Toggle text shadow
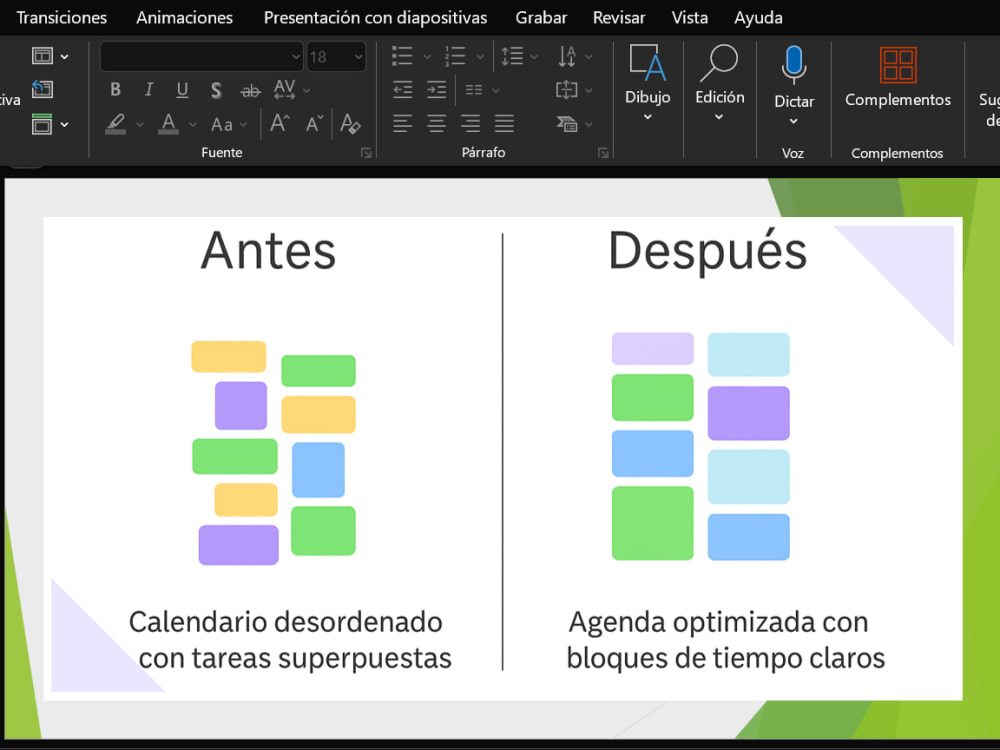This screenshot has width=1000, height=750. coord(216,90)
